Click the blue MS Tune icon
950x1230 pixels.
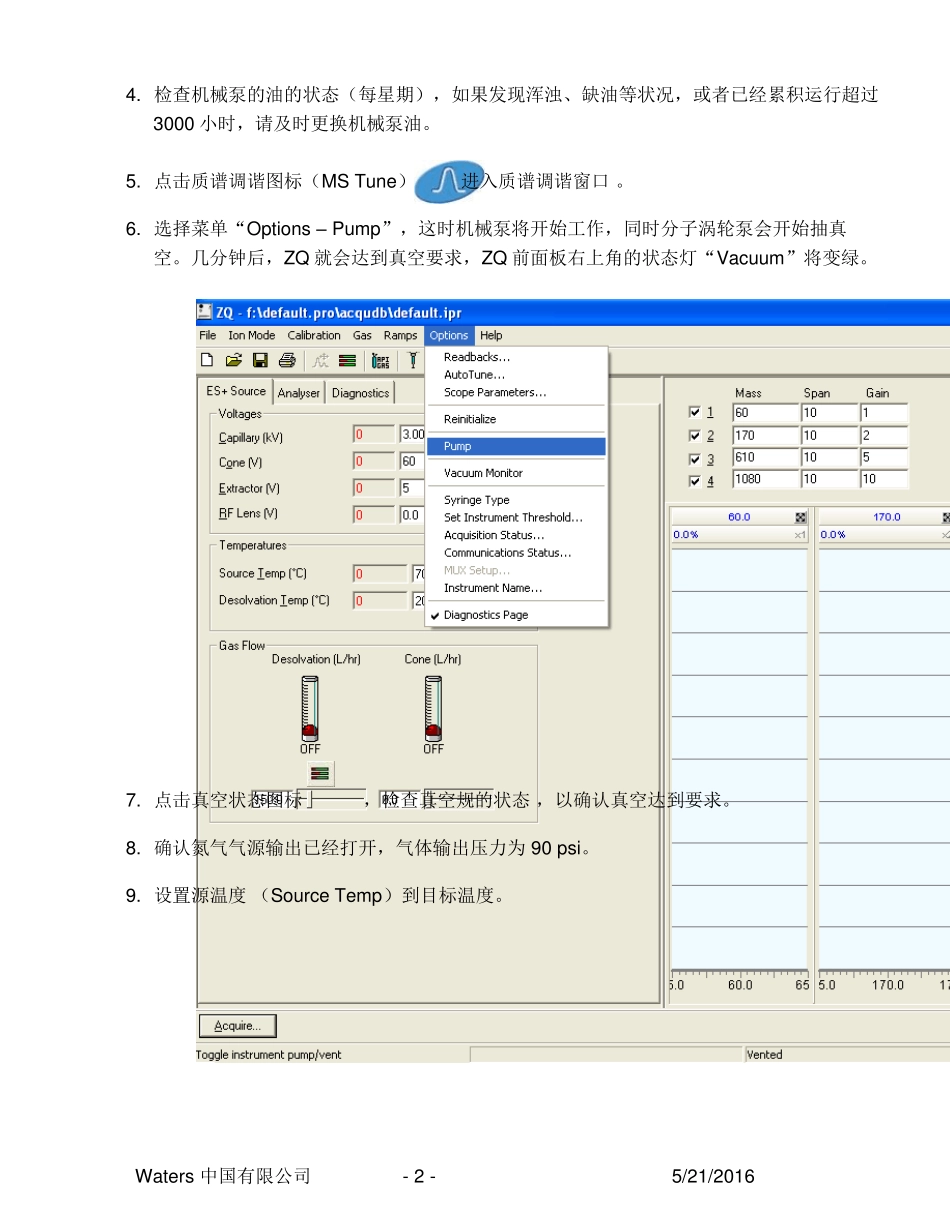[x=450, y=181]
